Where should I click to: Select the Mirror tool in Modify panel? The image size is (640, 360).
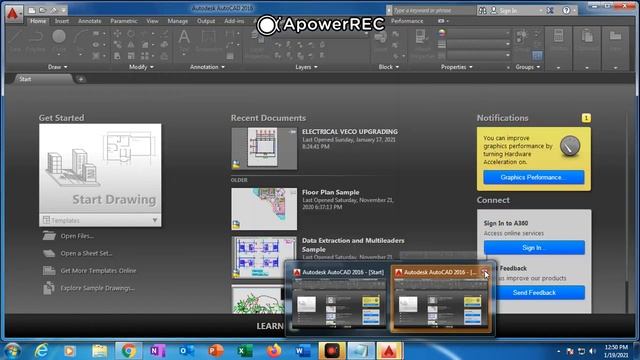[131, 44]
